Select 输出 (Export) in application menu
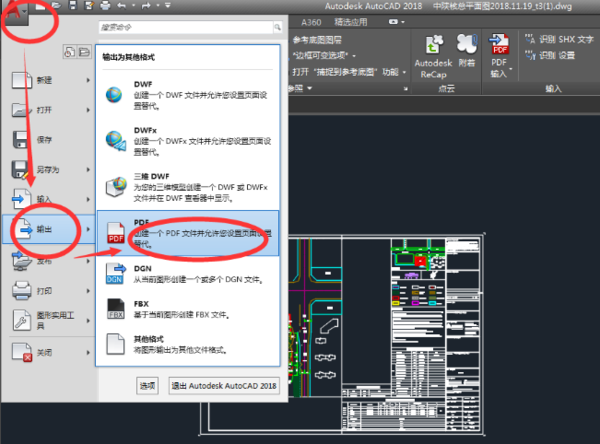Viewport: 600px width, 444px height. tap(49, 229)
